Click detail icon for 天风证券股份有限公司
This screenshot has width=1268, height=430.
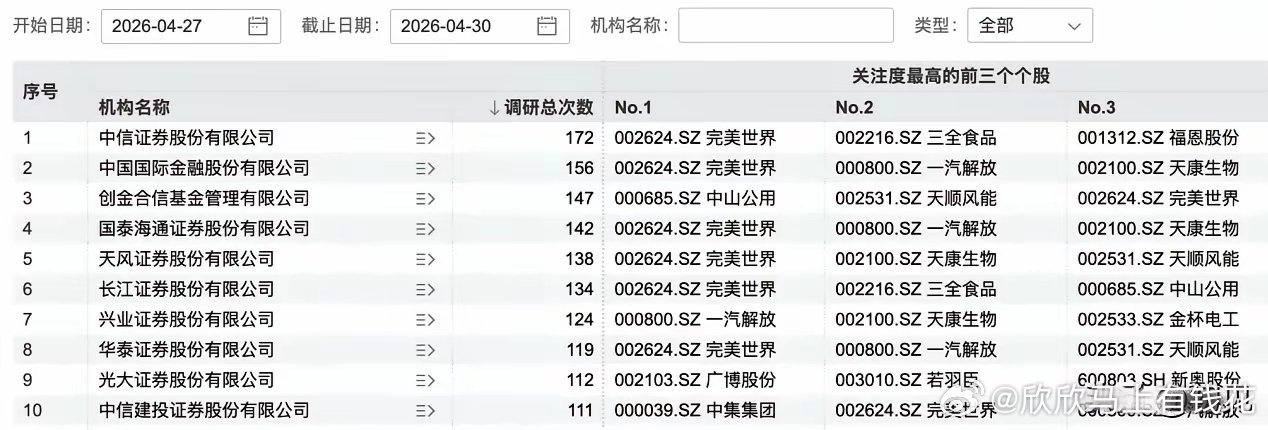pyautogui.click(x=425, y=259)
